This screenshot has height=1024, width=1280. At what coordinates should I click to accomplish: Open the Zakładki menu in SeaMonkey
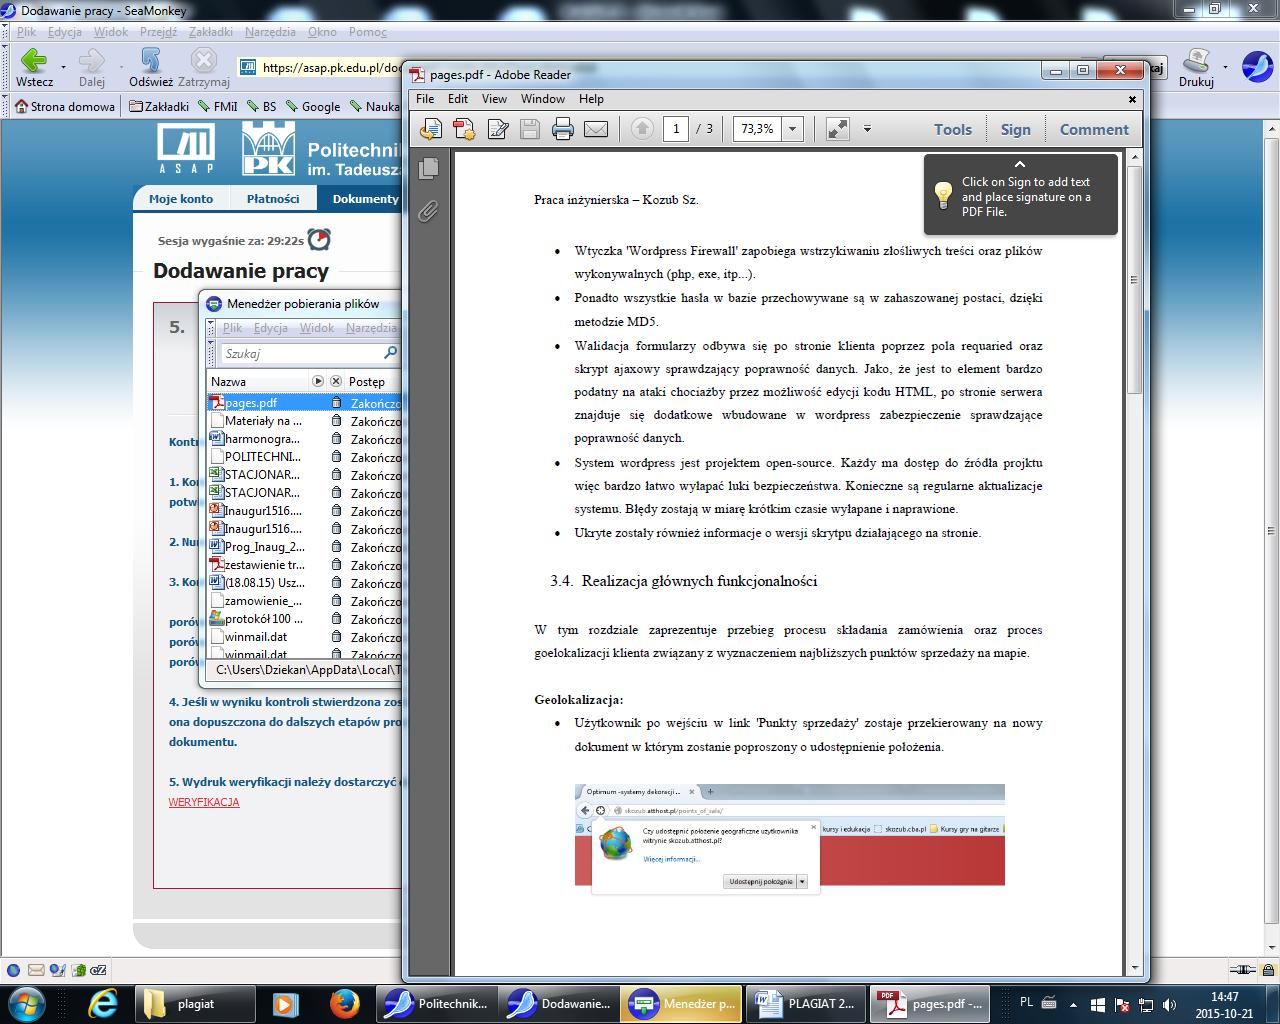point(212,32)
